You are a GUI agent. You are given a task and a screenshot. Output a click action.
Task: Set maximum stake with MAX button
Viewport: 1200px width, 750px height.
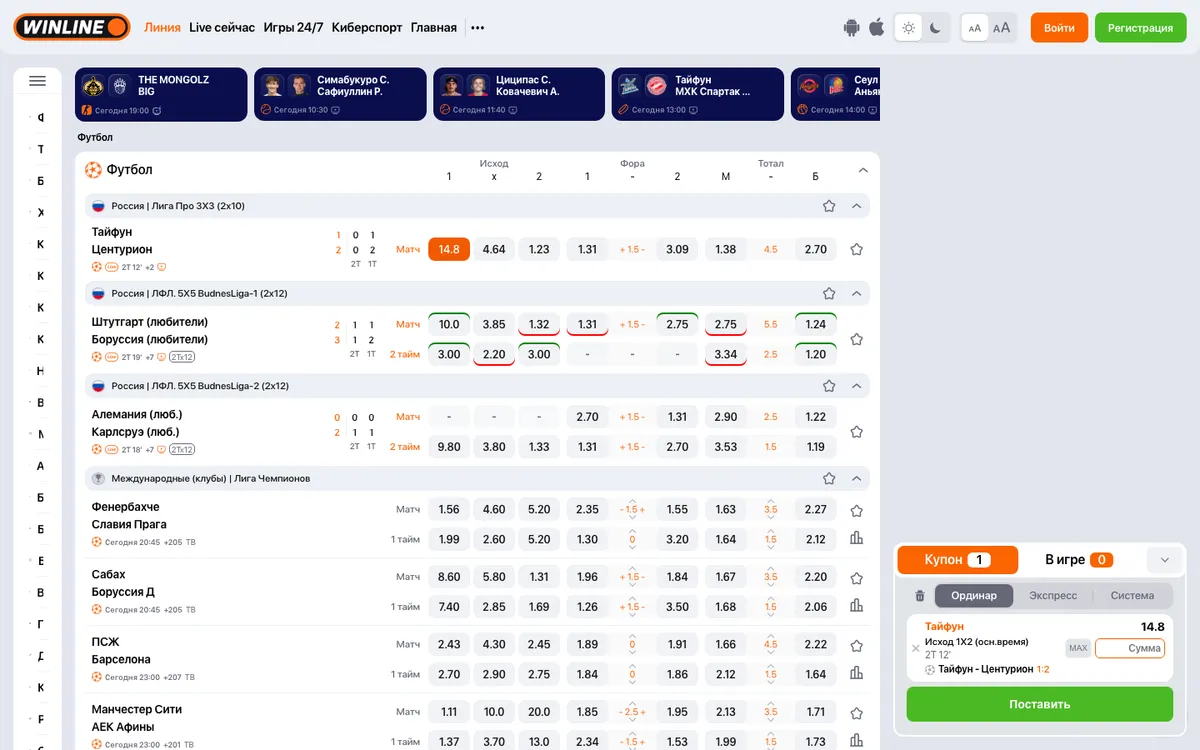1078,648
